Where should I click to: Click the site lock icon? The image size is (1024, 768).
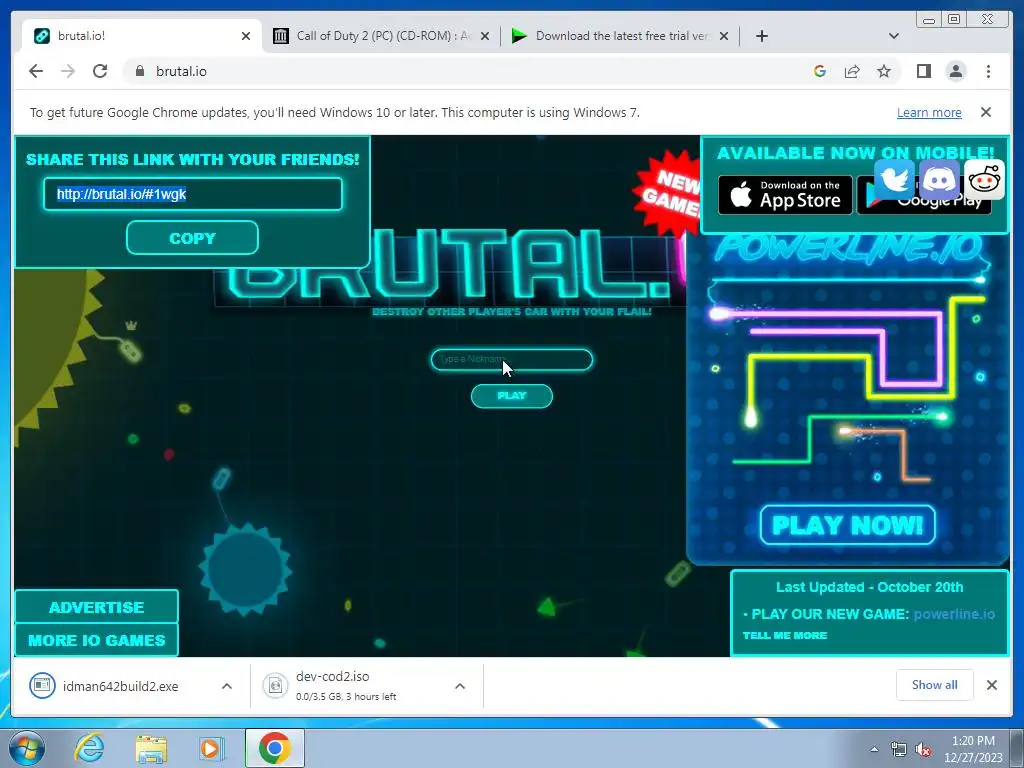(139, 71)
